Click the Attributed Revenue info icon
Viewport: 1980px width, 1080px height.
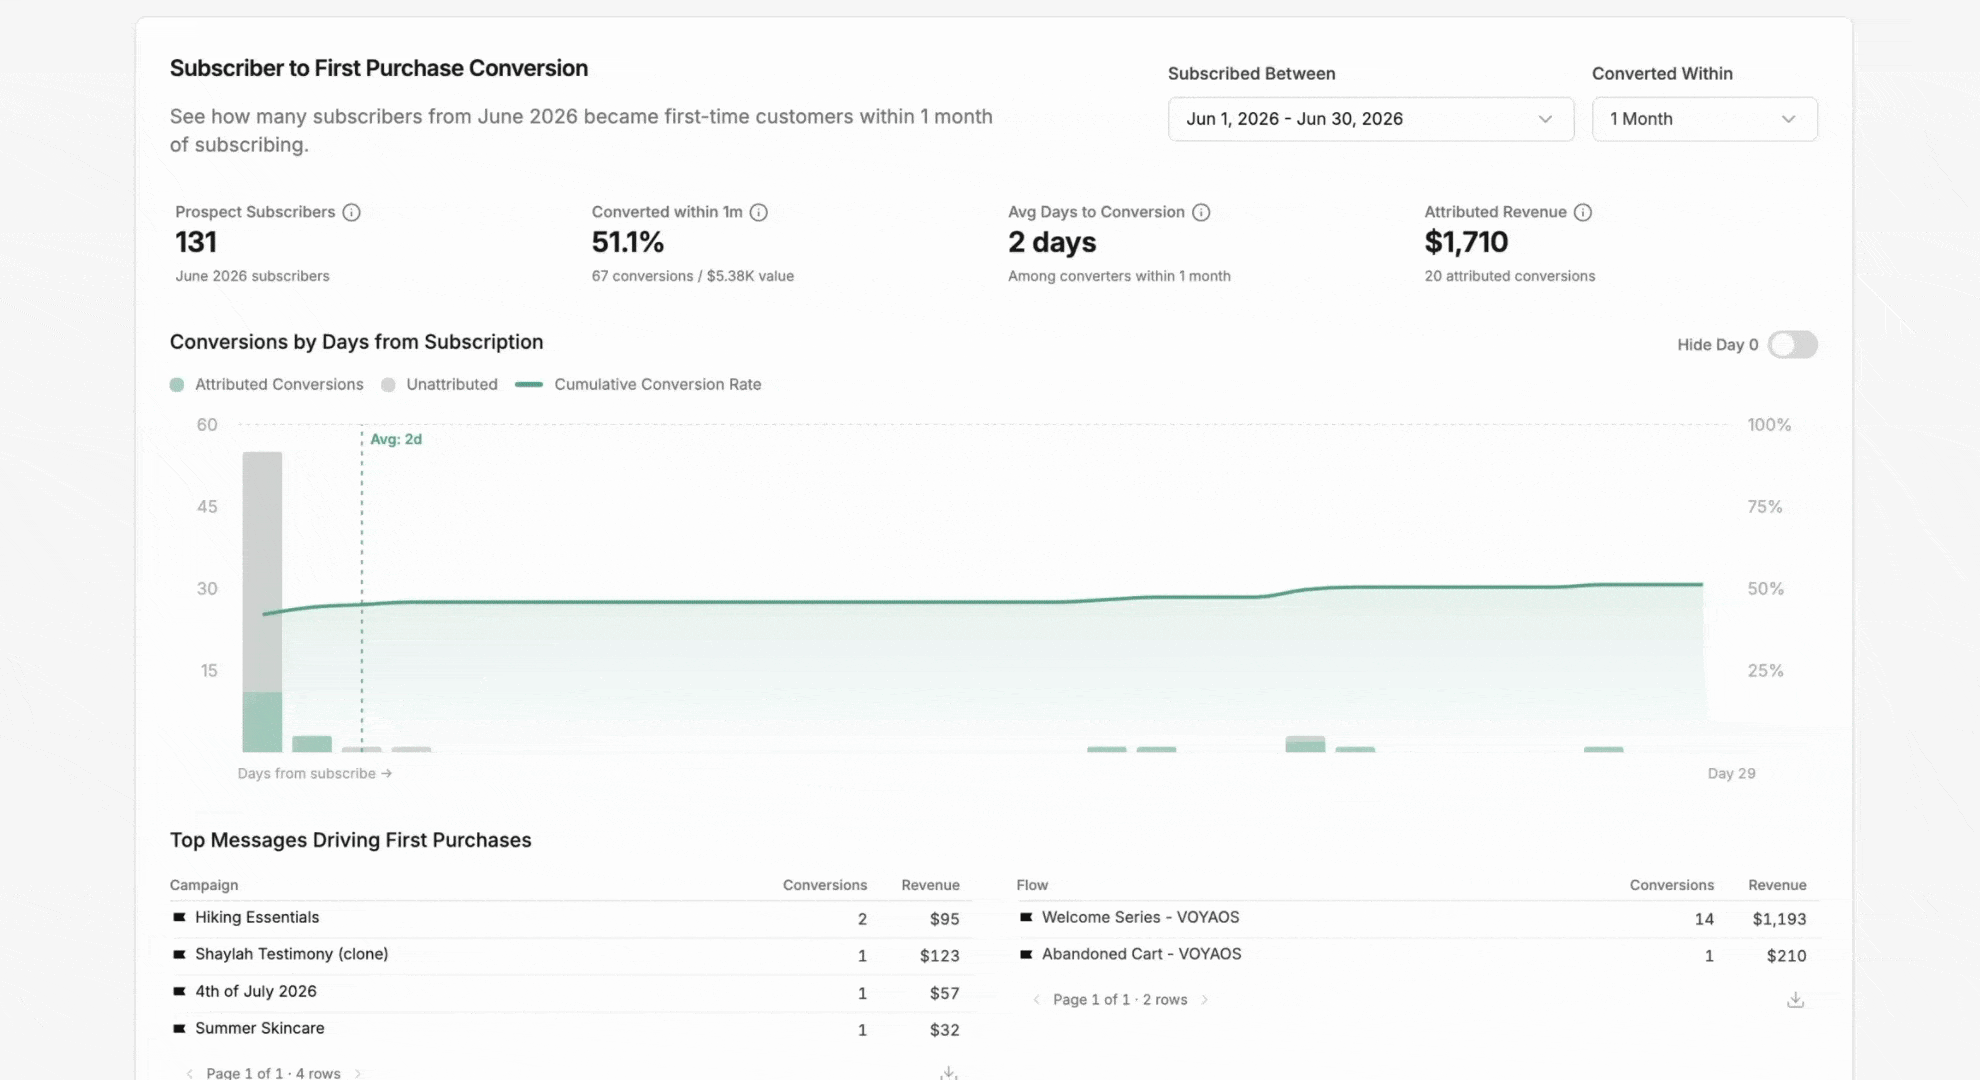pyautogui.click(x=1583, y=212)
